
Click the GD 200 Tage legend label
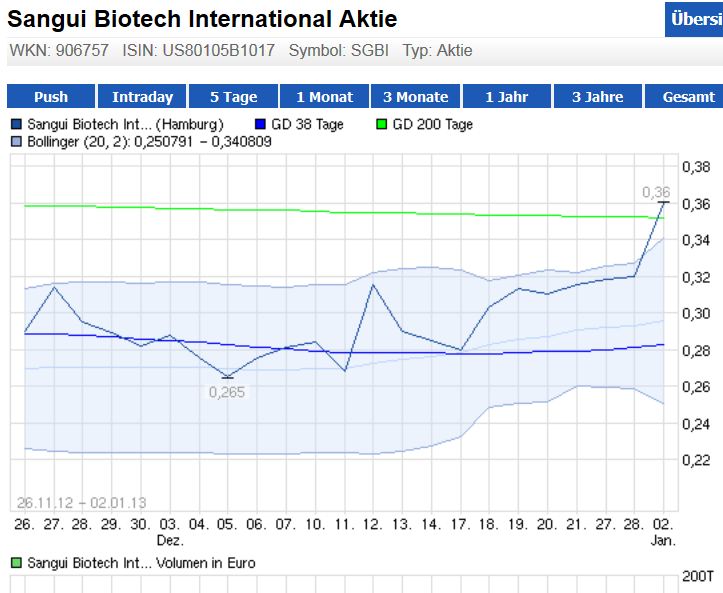[x=433, y=125]
